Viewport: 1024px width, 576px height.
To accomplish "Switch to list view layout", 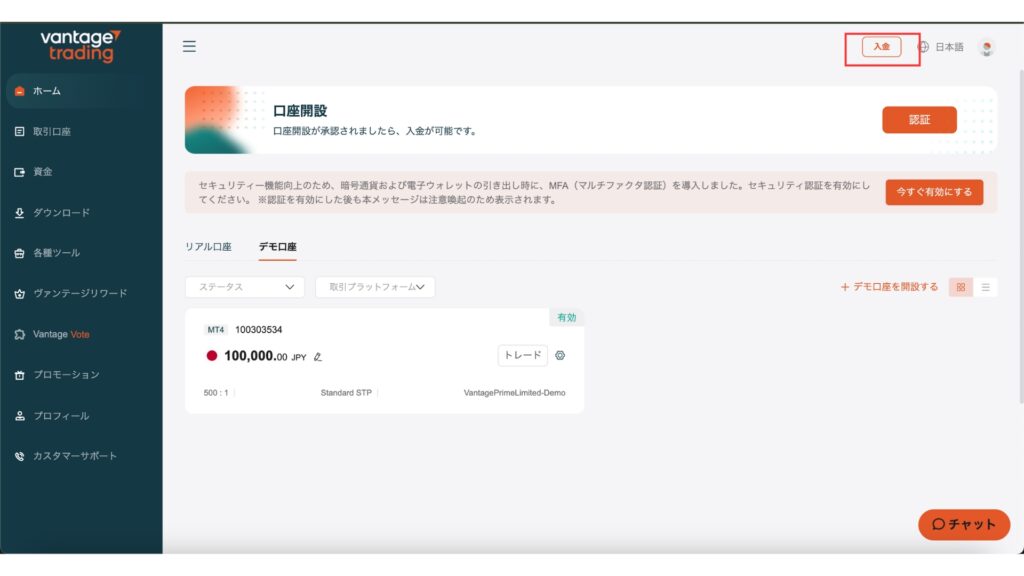I will point(986,287).
